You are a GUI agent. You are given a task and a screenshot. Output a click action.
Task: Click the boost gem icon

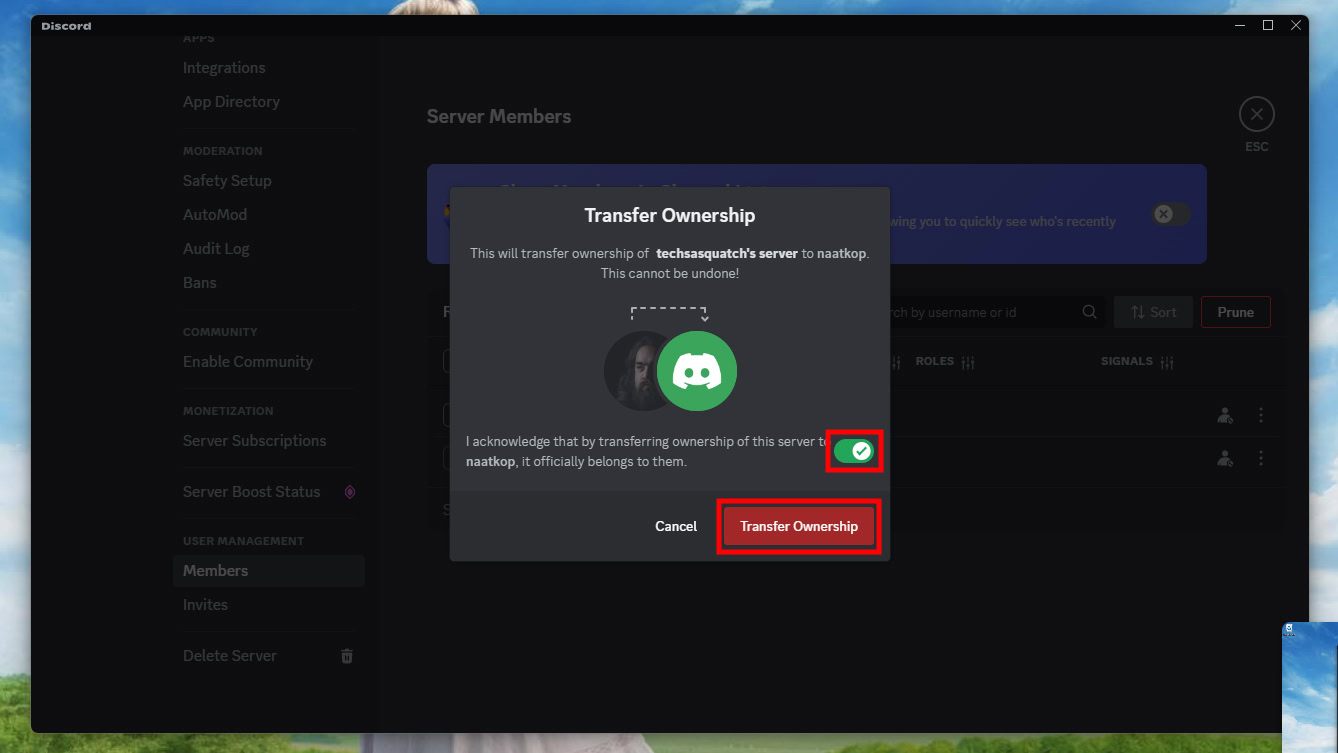(x=349, y=492)
